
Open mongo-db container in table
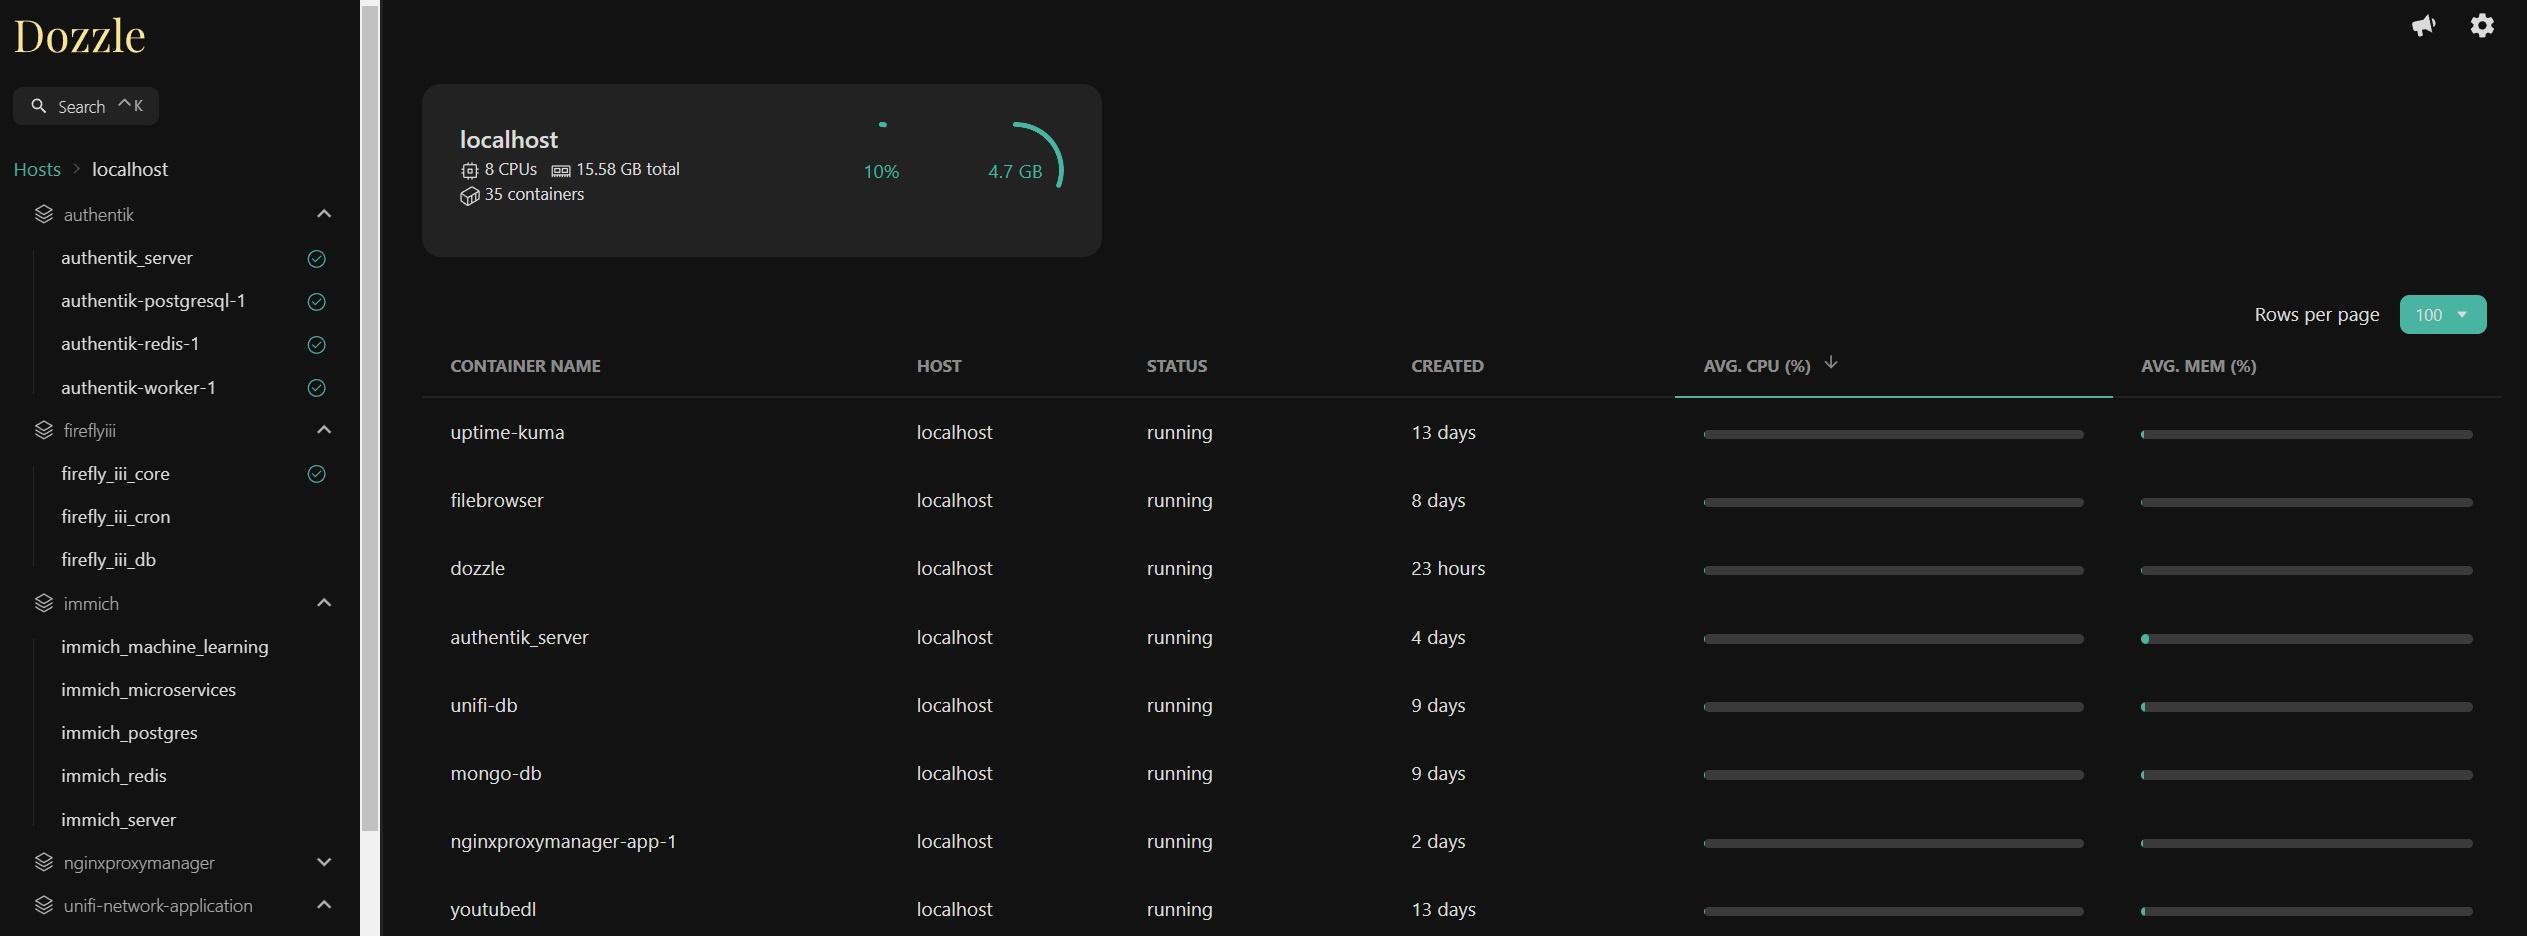pyautogui.click(x=496, y=773)
